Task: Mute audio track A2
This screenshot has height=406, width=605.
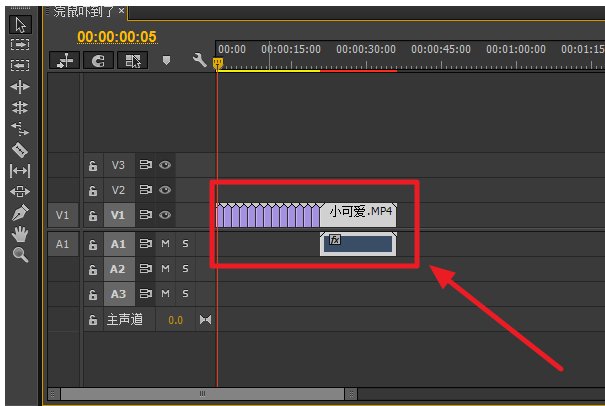Action: click(x=166, y=268)
